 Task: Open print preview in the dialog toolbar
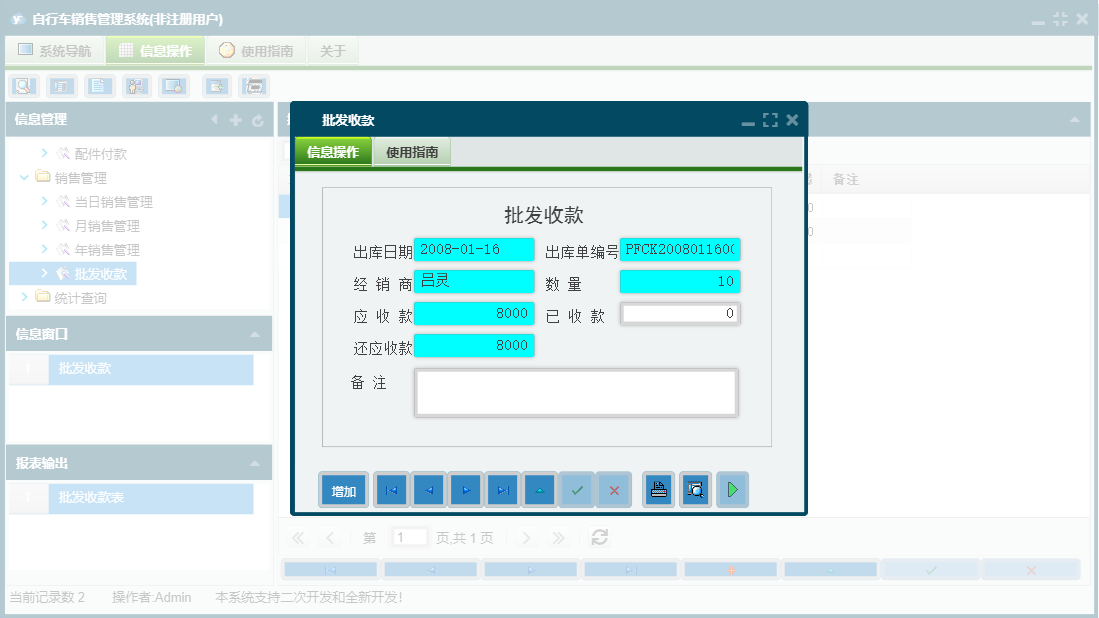pos(695,489)
